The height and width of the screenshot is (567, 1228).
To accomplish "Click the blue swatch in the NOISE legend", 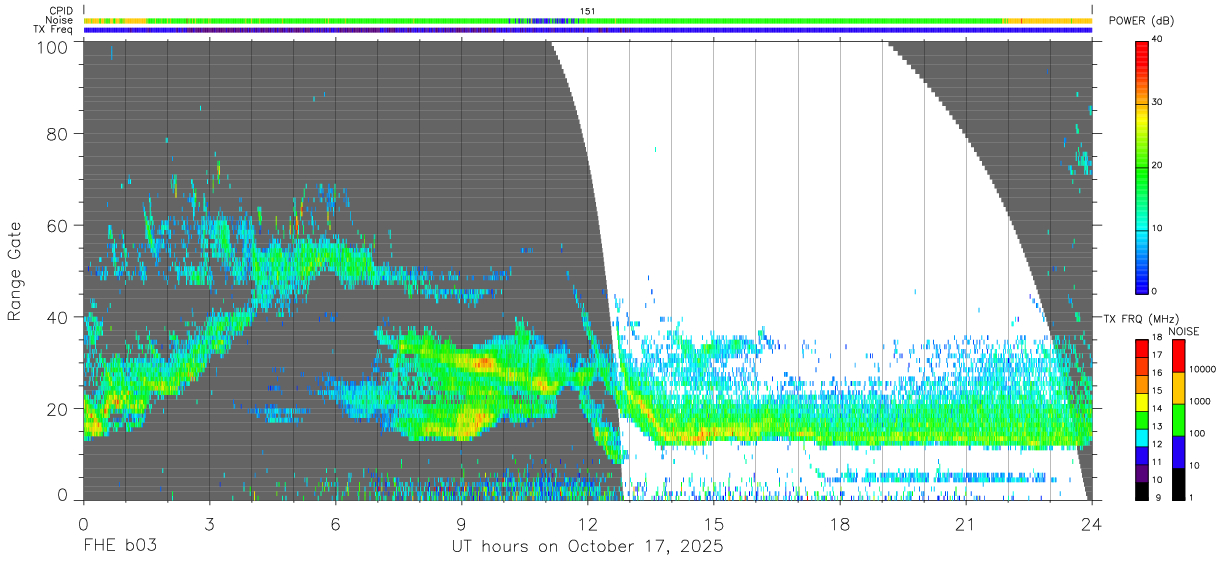I will 1179,452.
